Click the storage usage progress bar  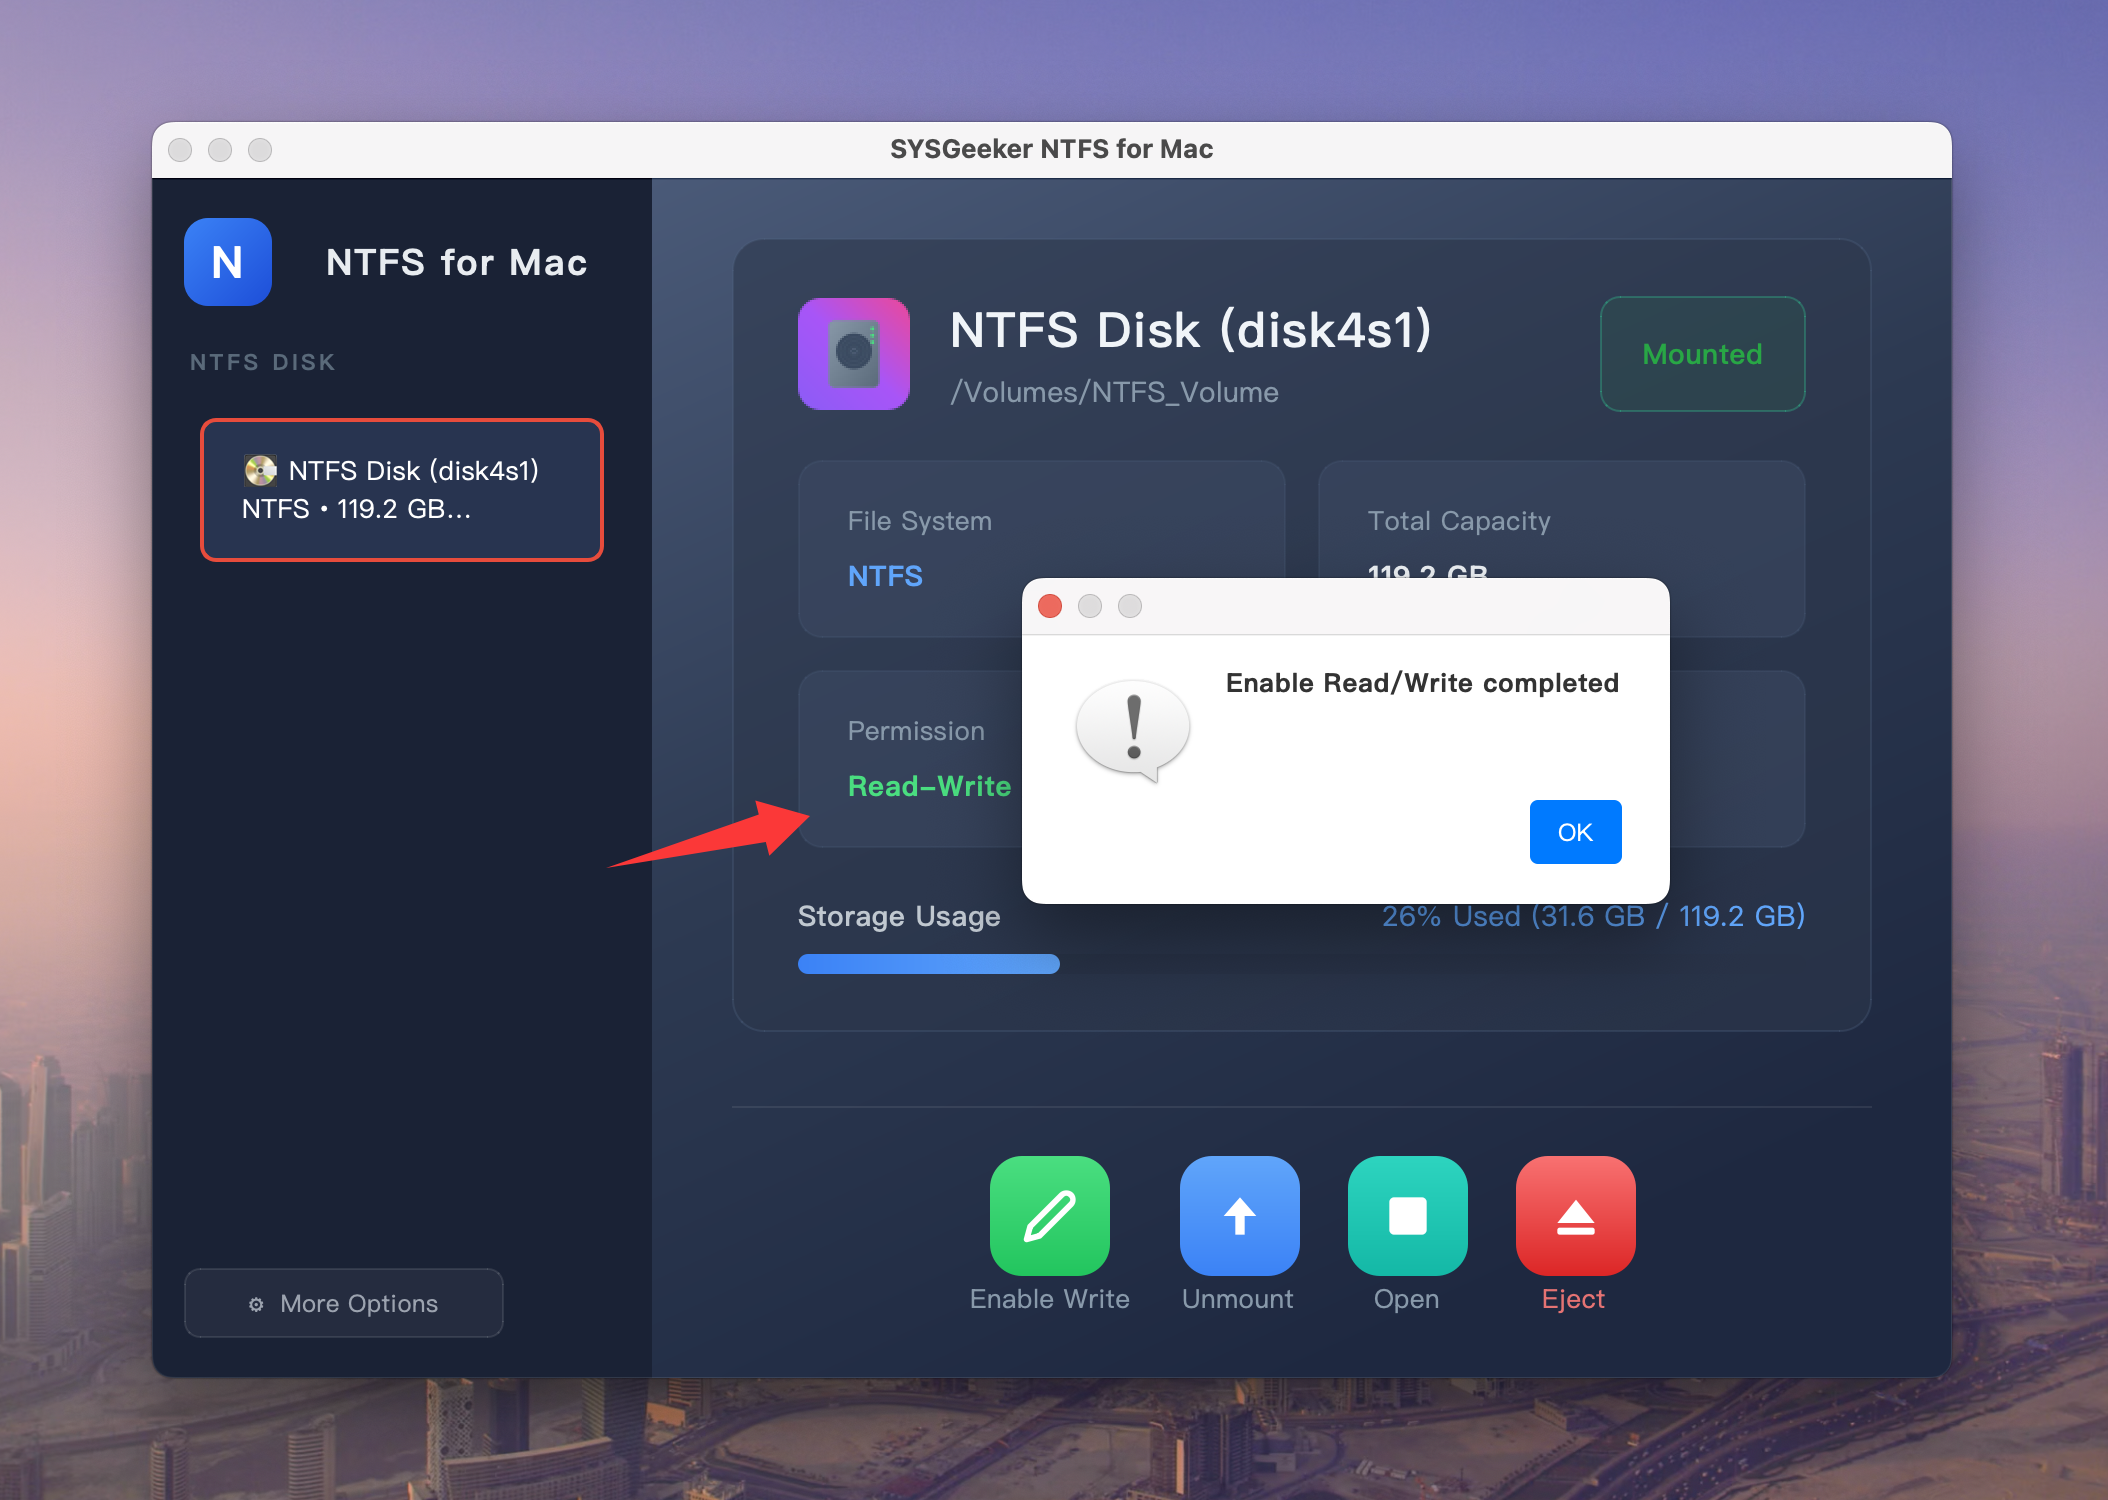[x=928, y=964]
